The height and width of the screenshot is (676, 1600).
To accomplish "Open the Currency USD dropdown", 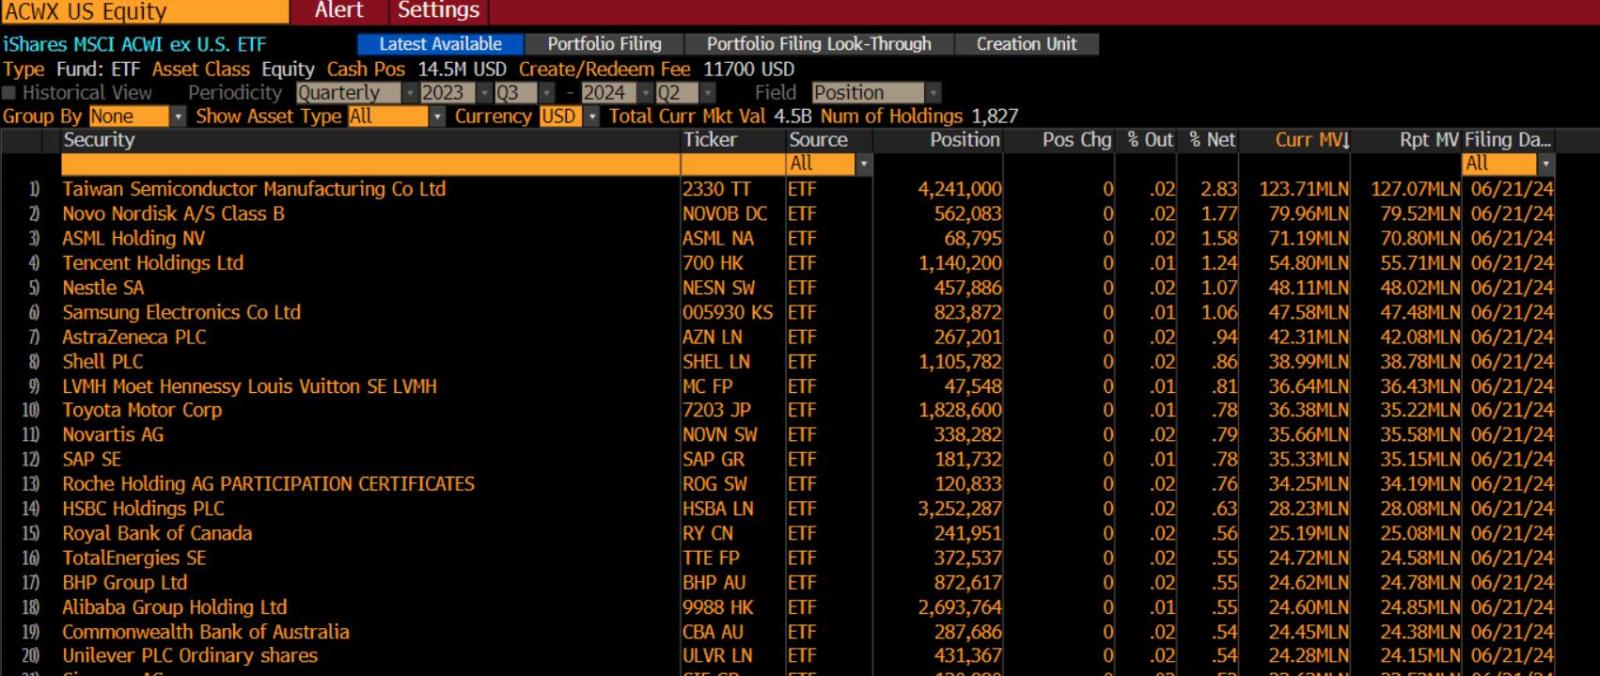I will (568, 116).
